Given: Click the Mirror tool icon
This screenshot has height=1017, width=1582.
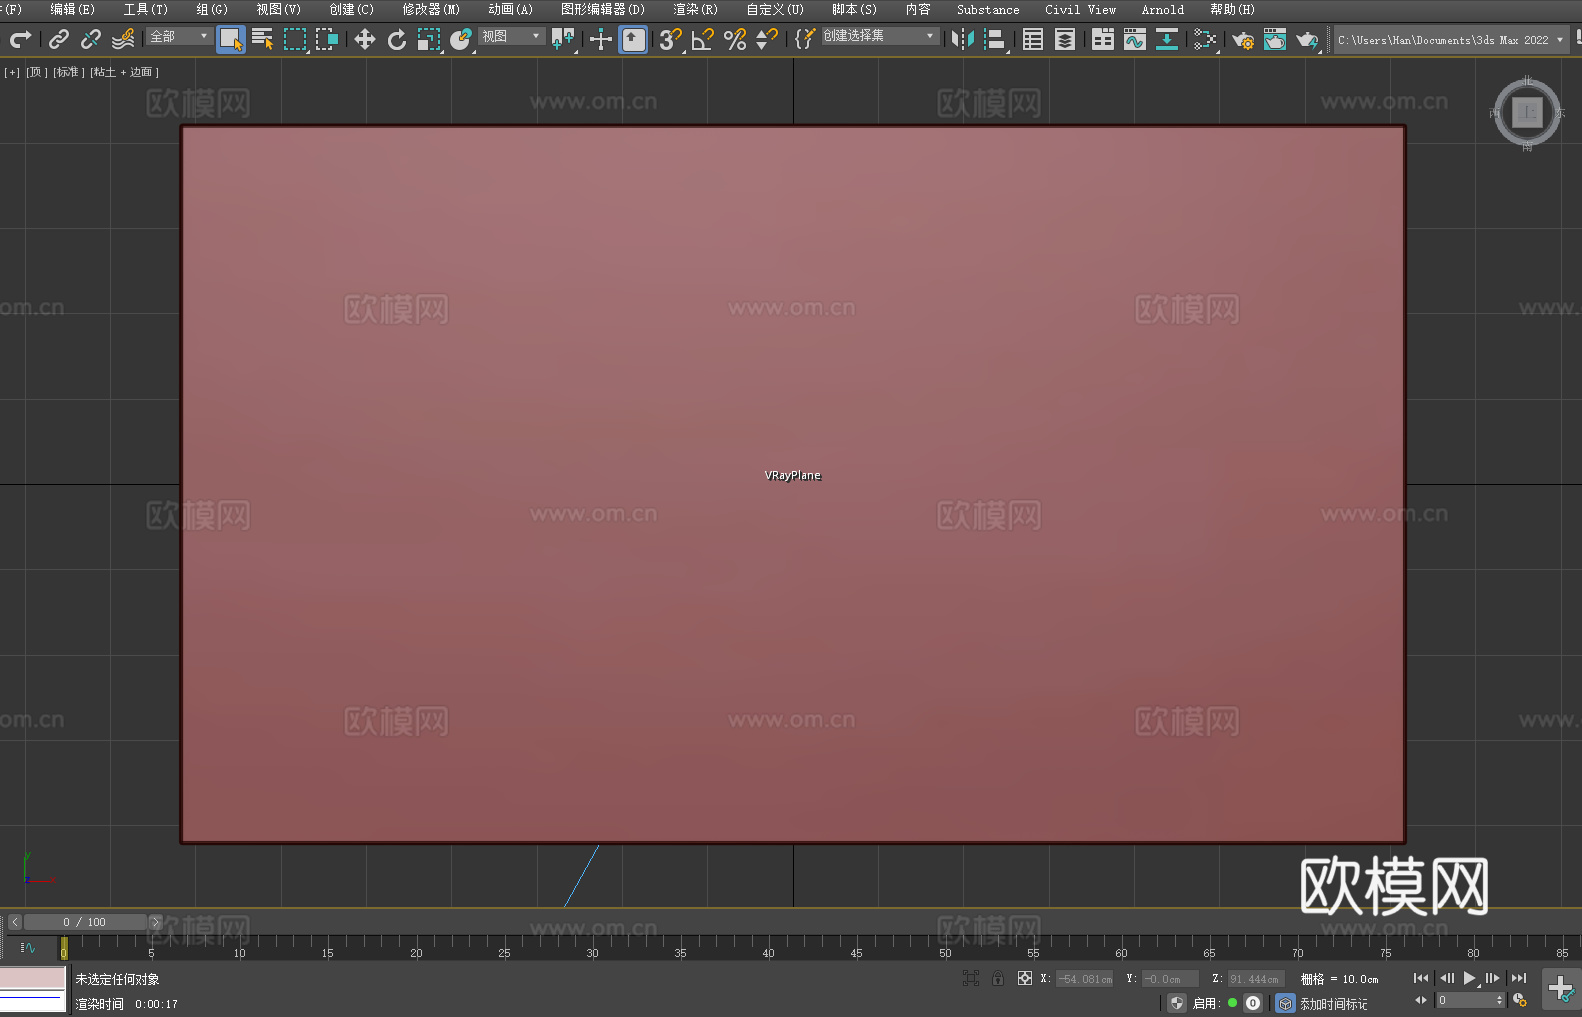Looking at the screenshot, I should 962,39.
